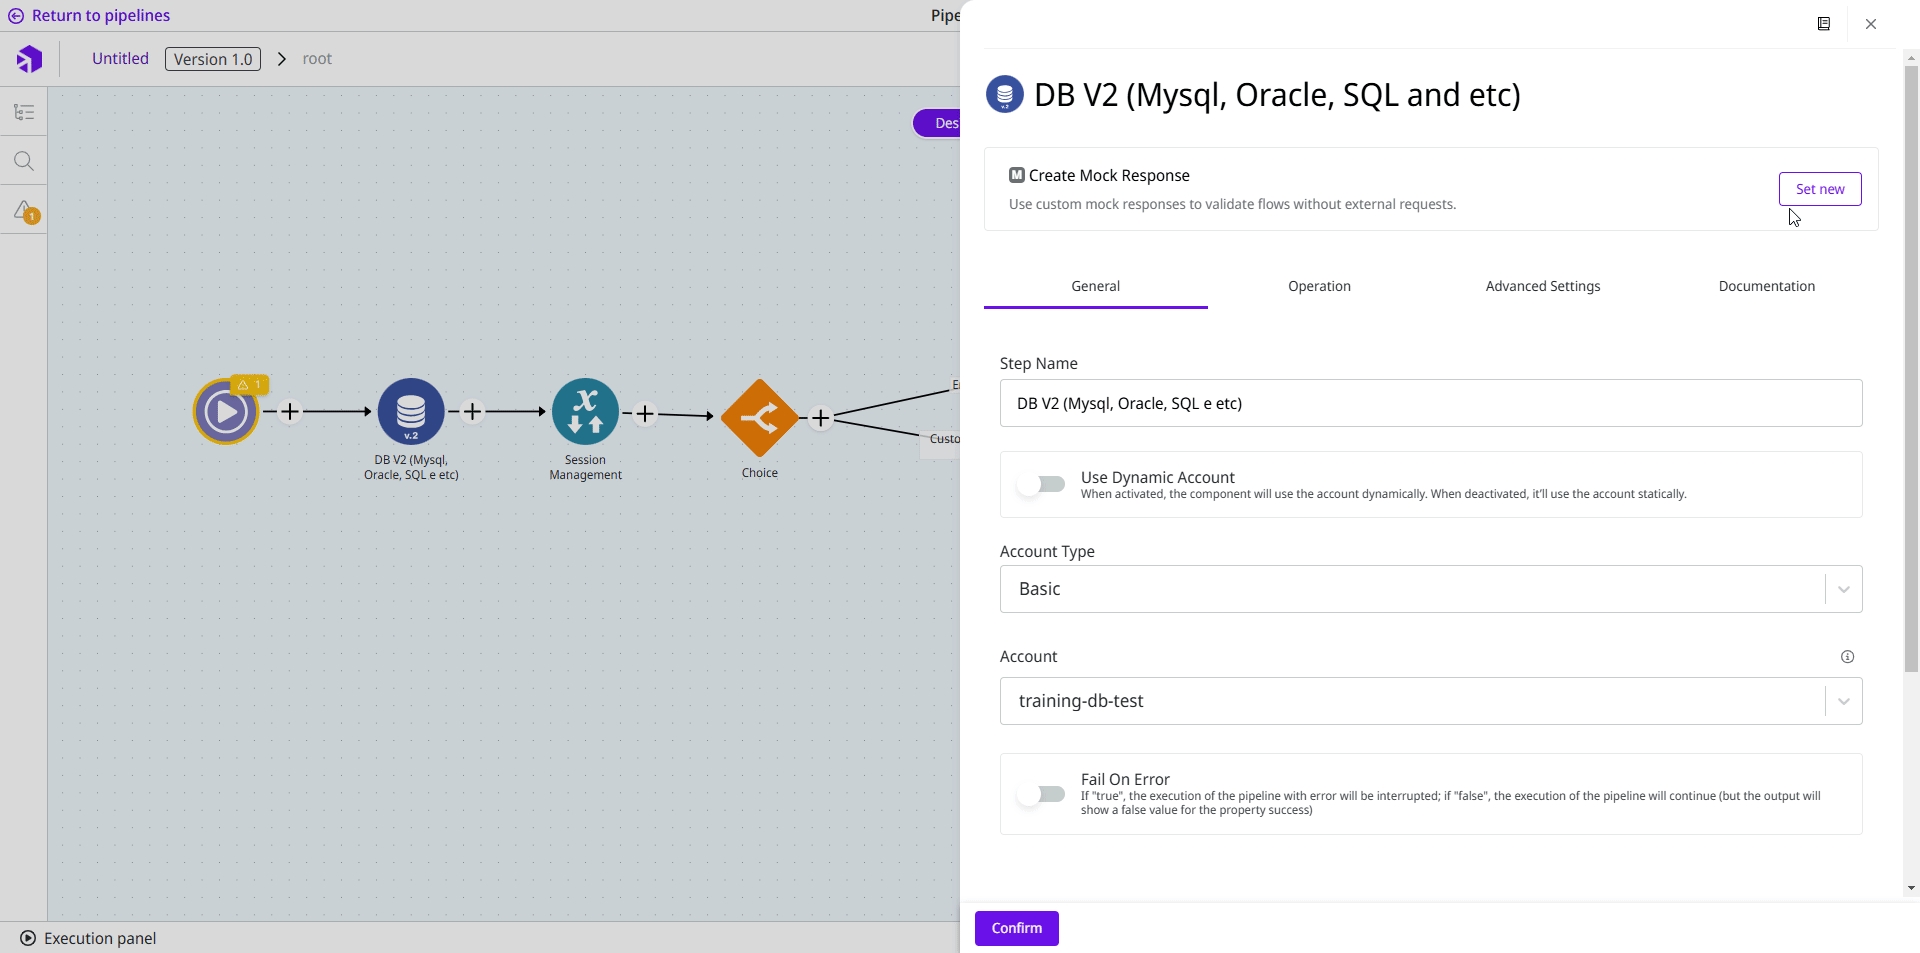Click the Account field info icon
The height and width of the screenshot is (953, 1920).
click(1847, 657)
